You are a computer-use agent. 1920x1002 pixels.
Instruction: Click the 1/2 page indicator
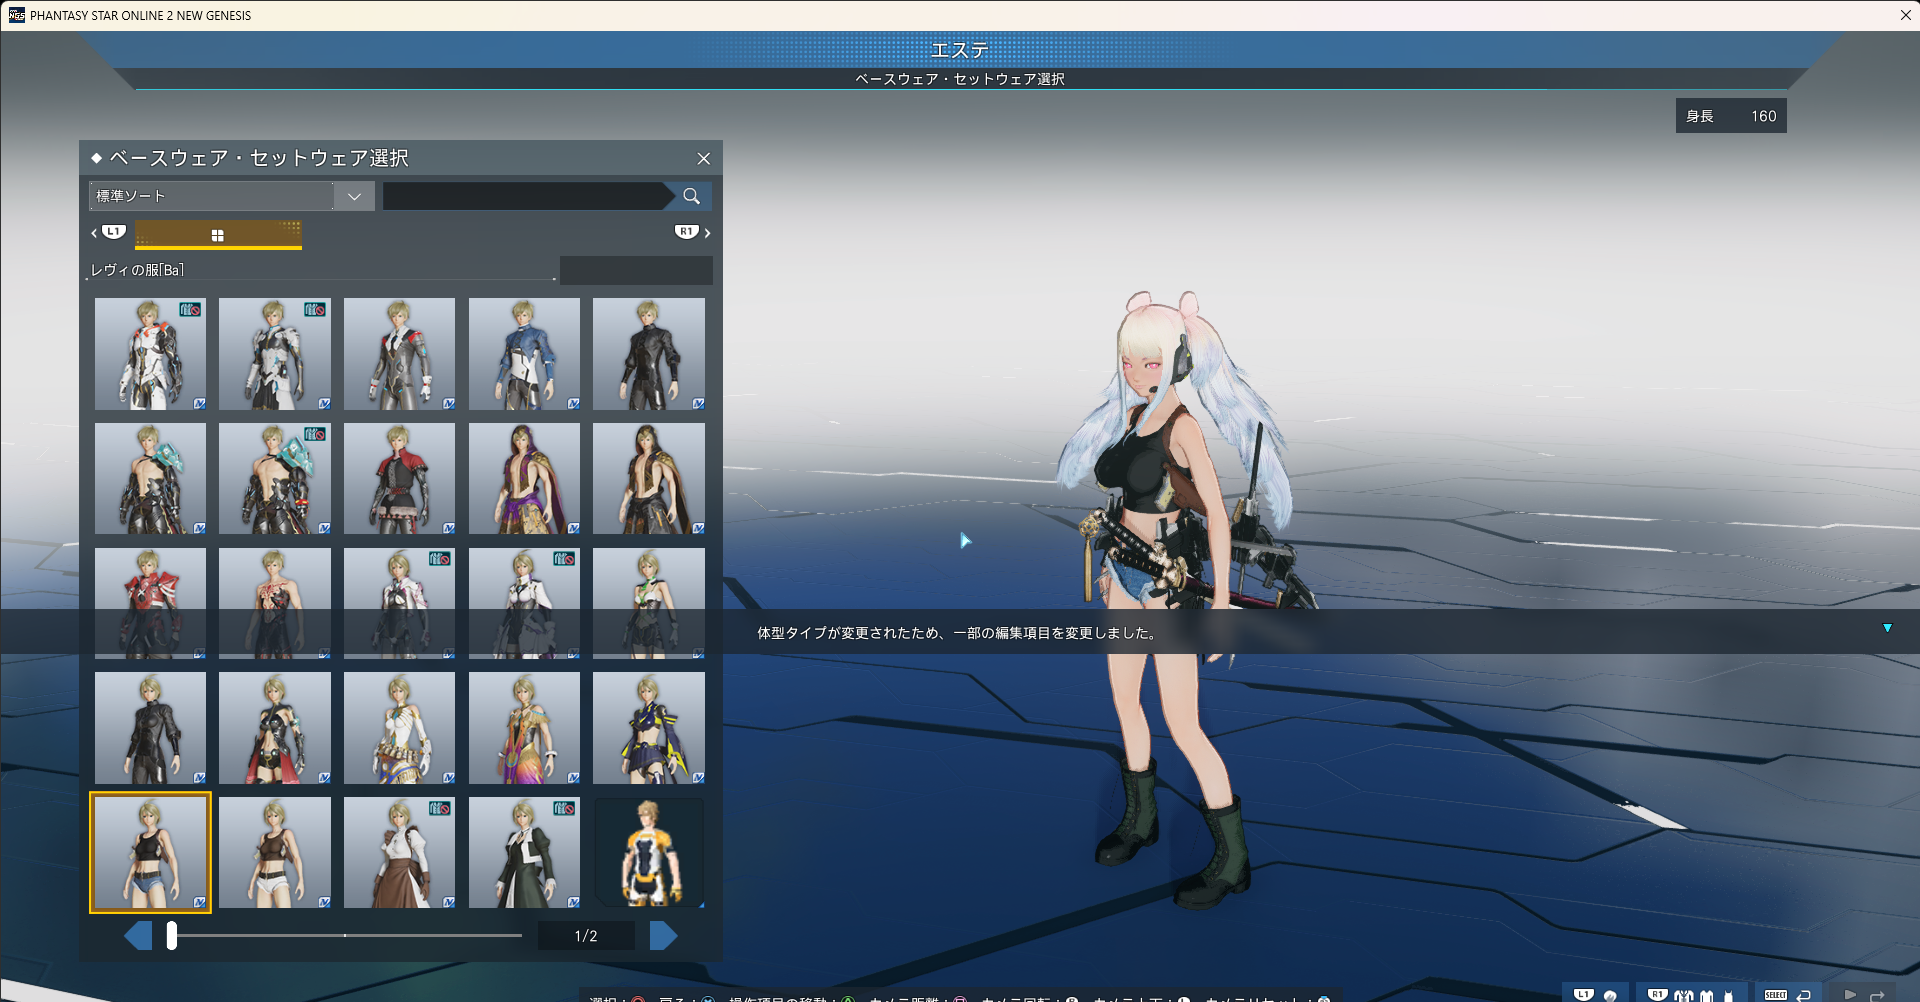point(586,936)
